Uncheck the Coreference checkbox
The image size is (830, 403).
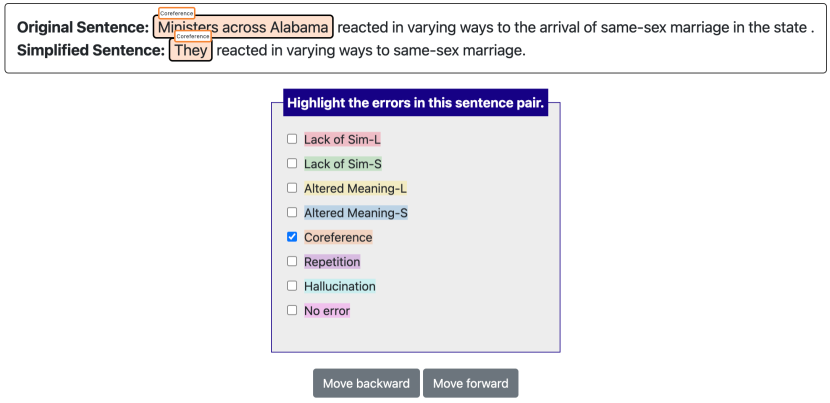(292, 237)
